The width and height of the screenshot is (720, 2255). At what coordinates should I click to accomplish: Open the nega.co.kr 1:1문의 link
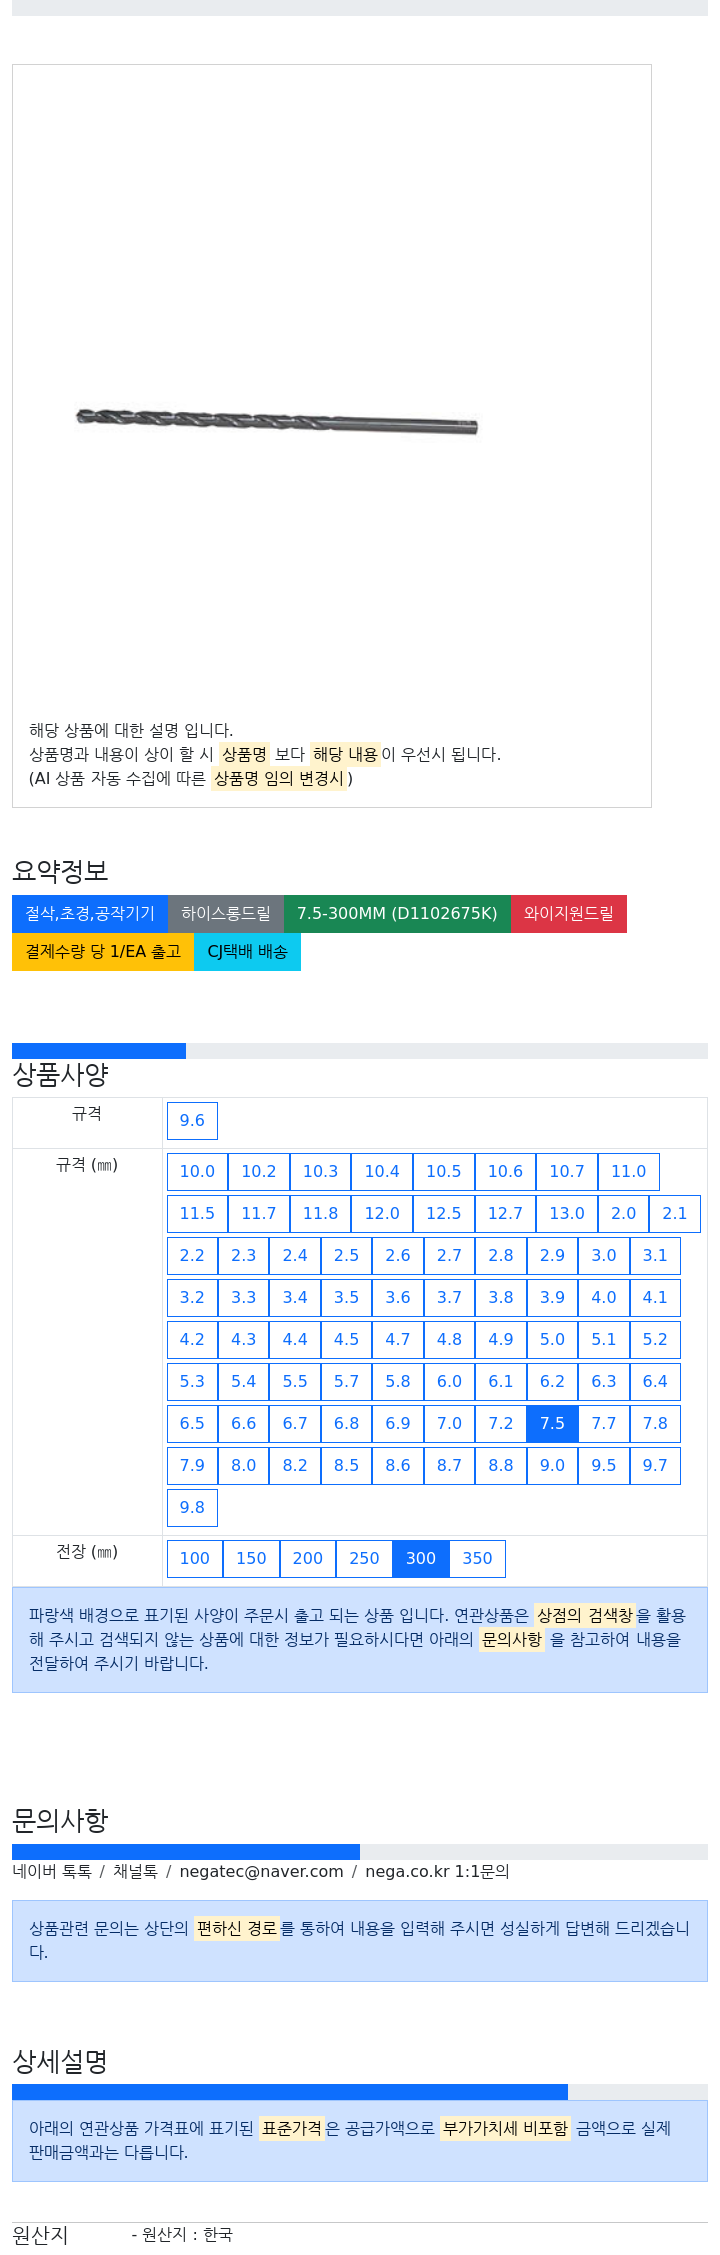(437, 1872)
